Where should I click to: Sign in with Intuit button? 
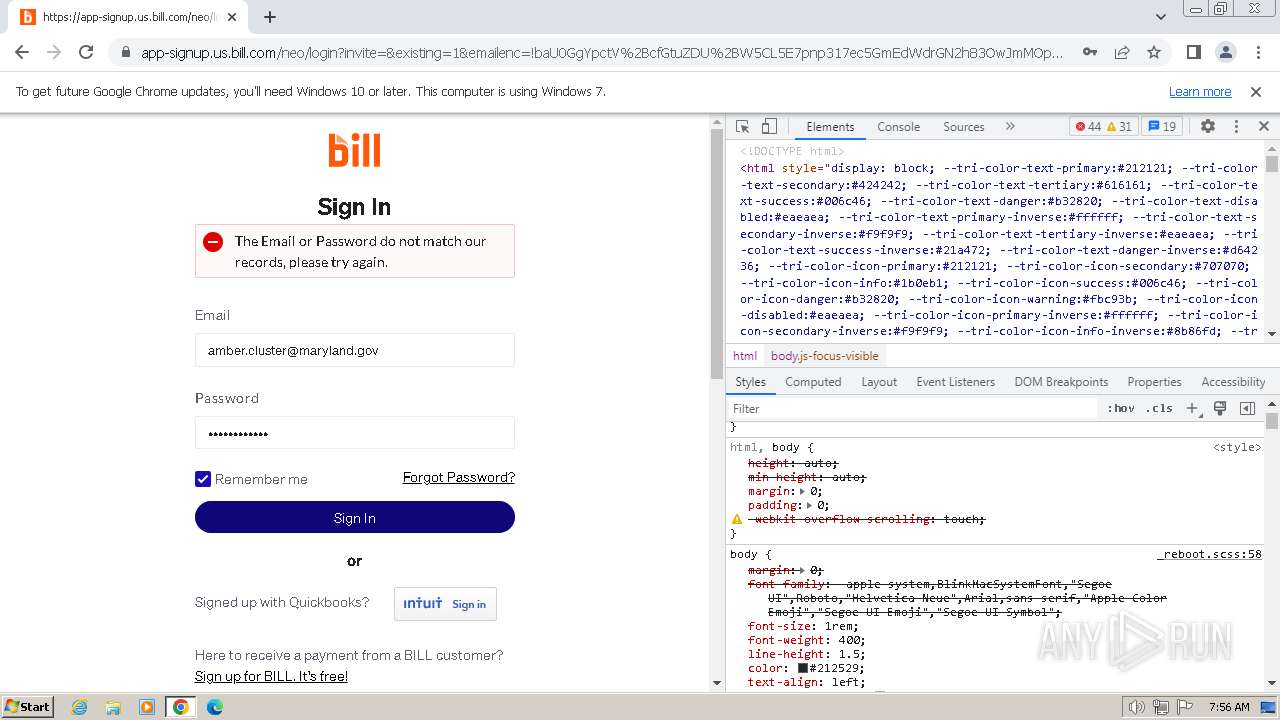(445, 604)
